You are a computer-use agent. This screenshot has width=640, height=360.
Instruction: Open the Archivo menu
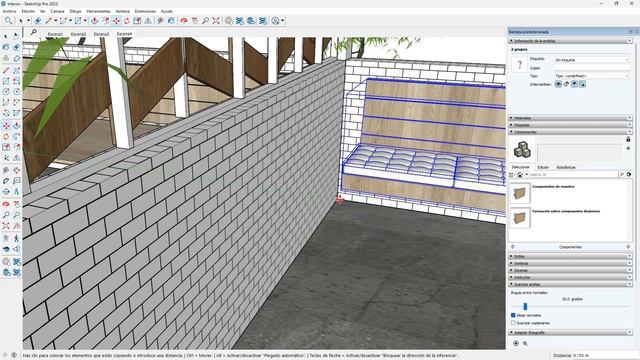[x=9, y=11]
